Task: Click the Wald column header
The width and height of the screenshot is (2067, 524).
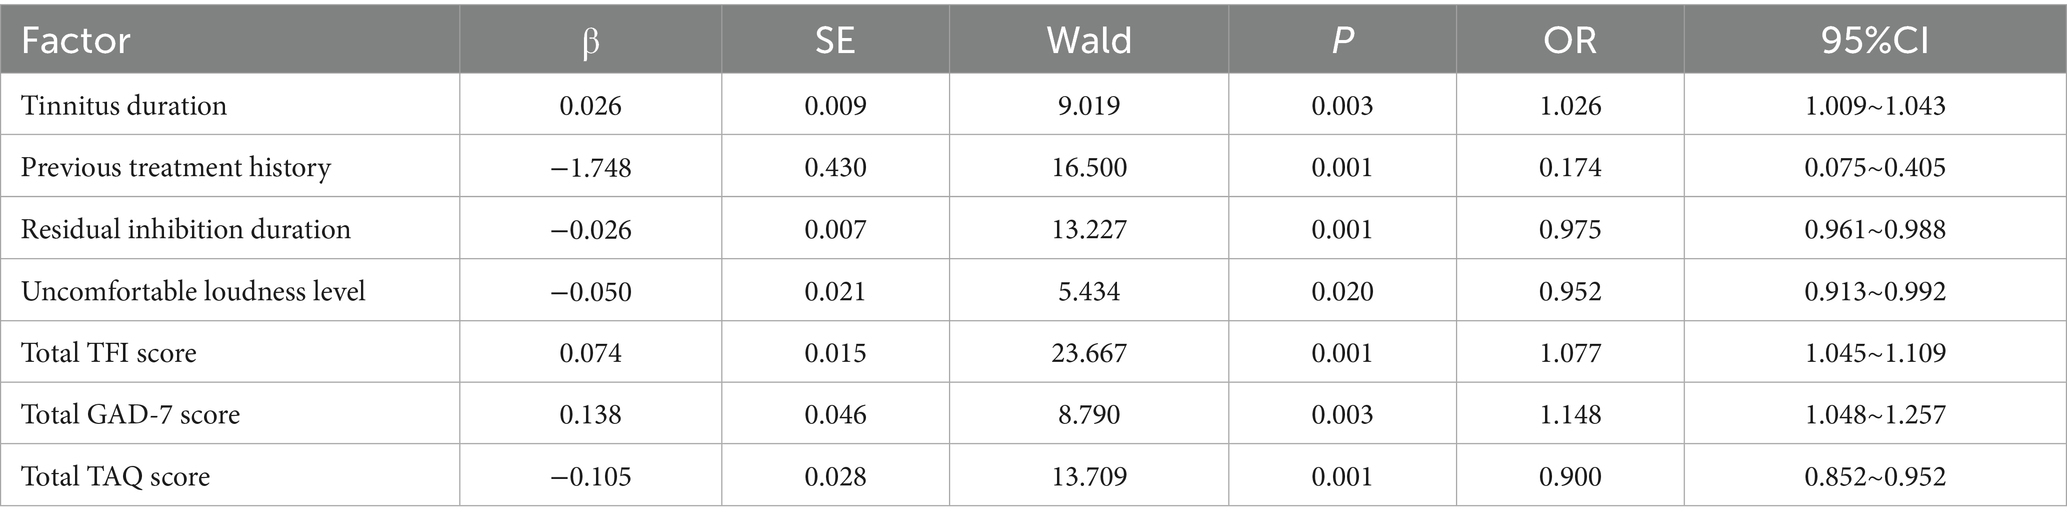Action: point(1089,41)
